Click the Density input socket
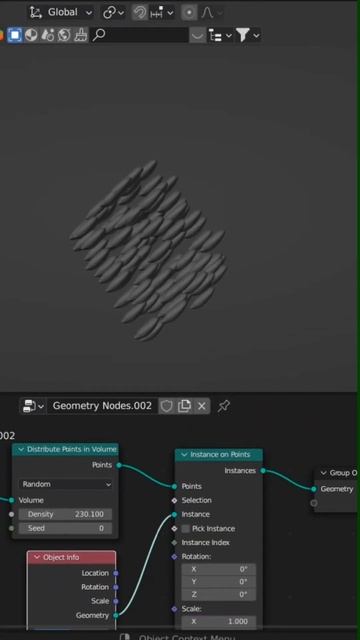The width and height of the screenshot is (360, 640). tap(11, 514)
